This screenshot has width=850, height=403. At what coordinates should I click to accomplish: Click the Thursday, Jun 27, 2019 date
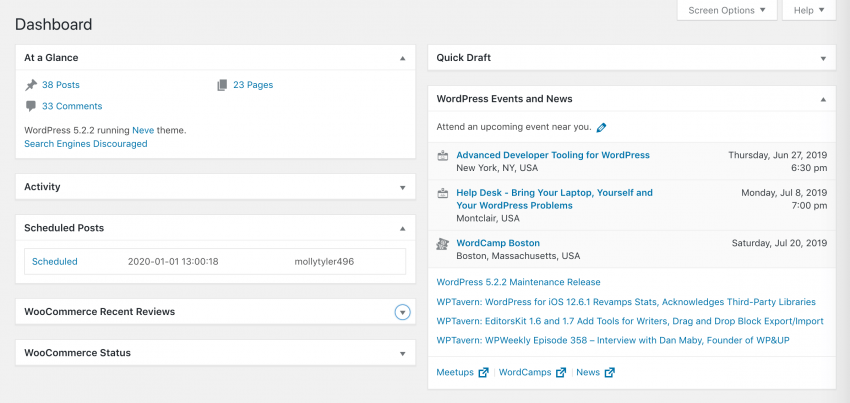[x=778, y=155]
